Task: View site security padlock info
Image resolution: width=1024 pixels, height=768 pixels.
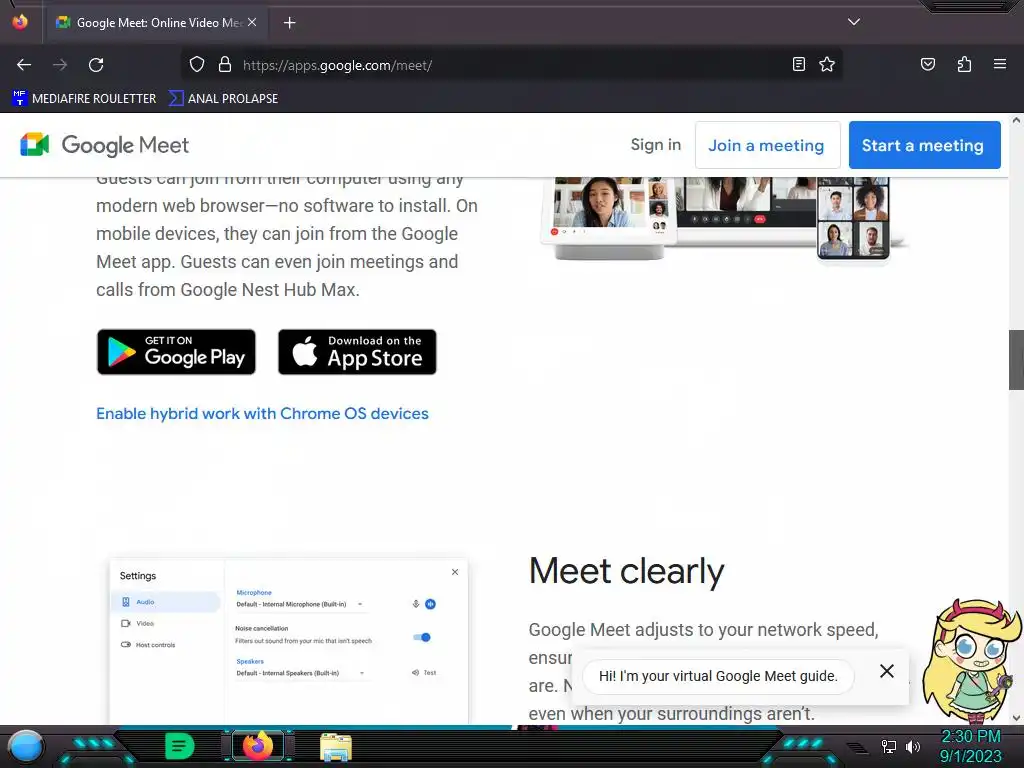Action: (225, 65)
